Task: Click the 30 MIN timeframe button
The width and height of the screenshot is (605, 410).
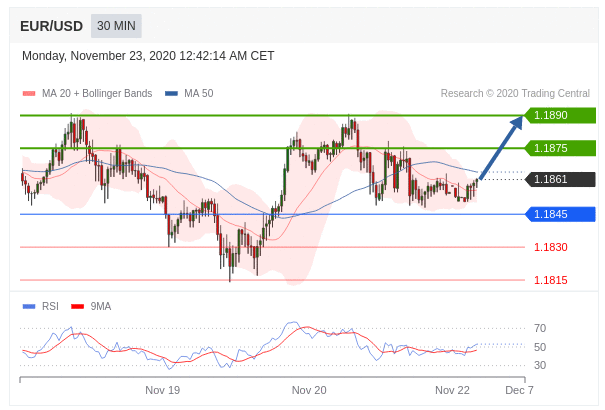Action: coord(116,26)
